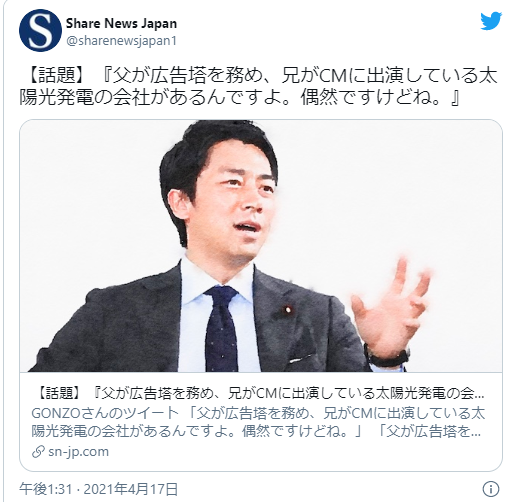
Task: Click the tweet body text about 太陽光発電の会社
Action: (258, 87)
